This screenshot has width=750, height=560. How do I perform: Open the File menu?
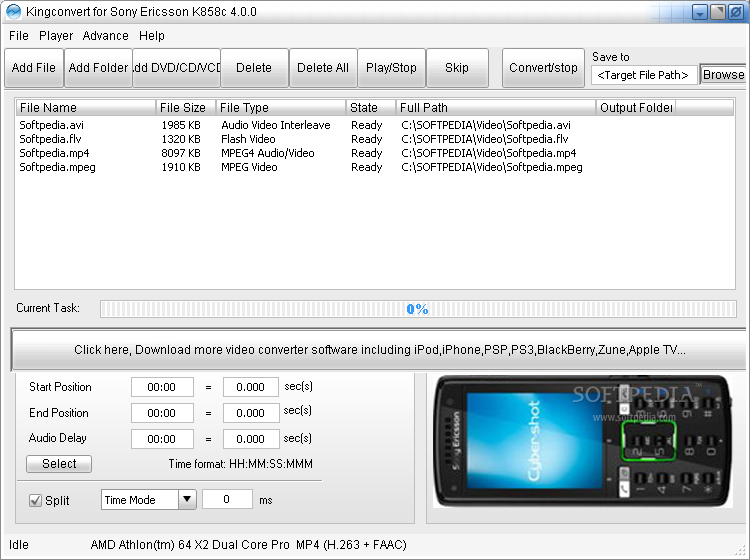click(19, 36)
